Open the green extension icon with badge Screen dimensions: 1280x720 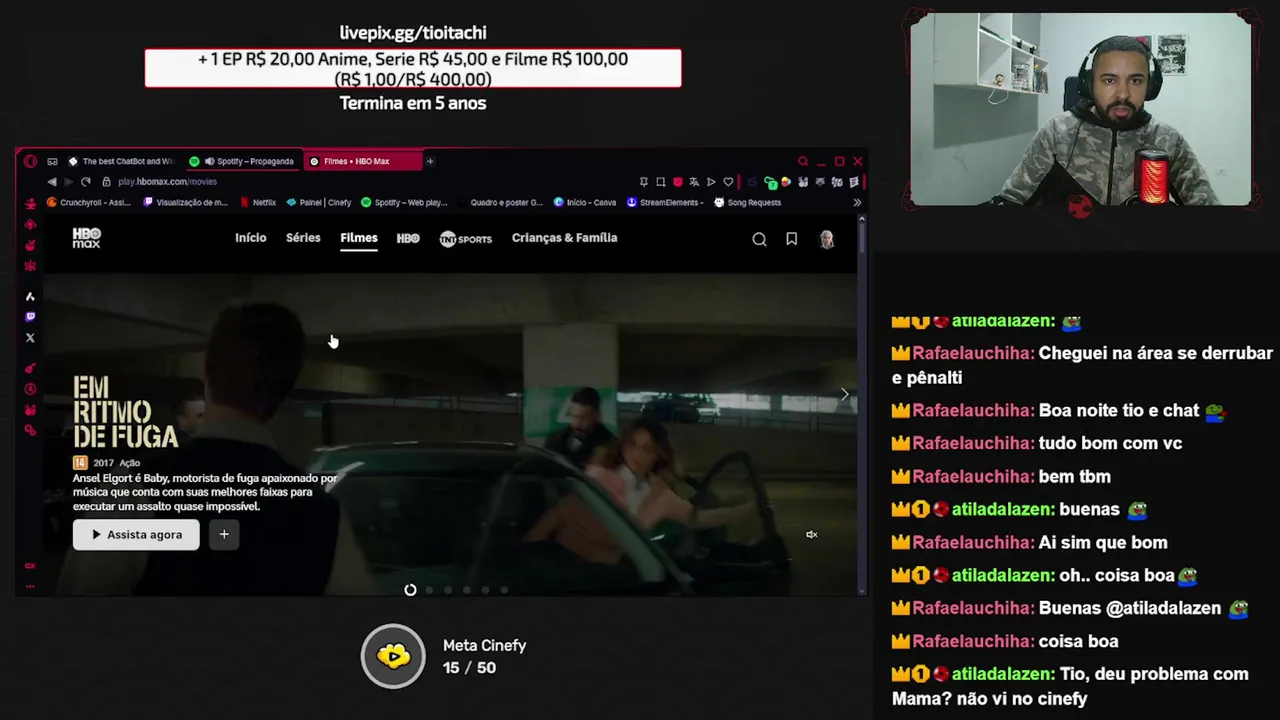point(770,183)
